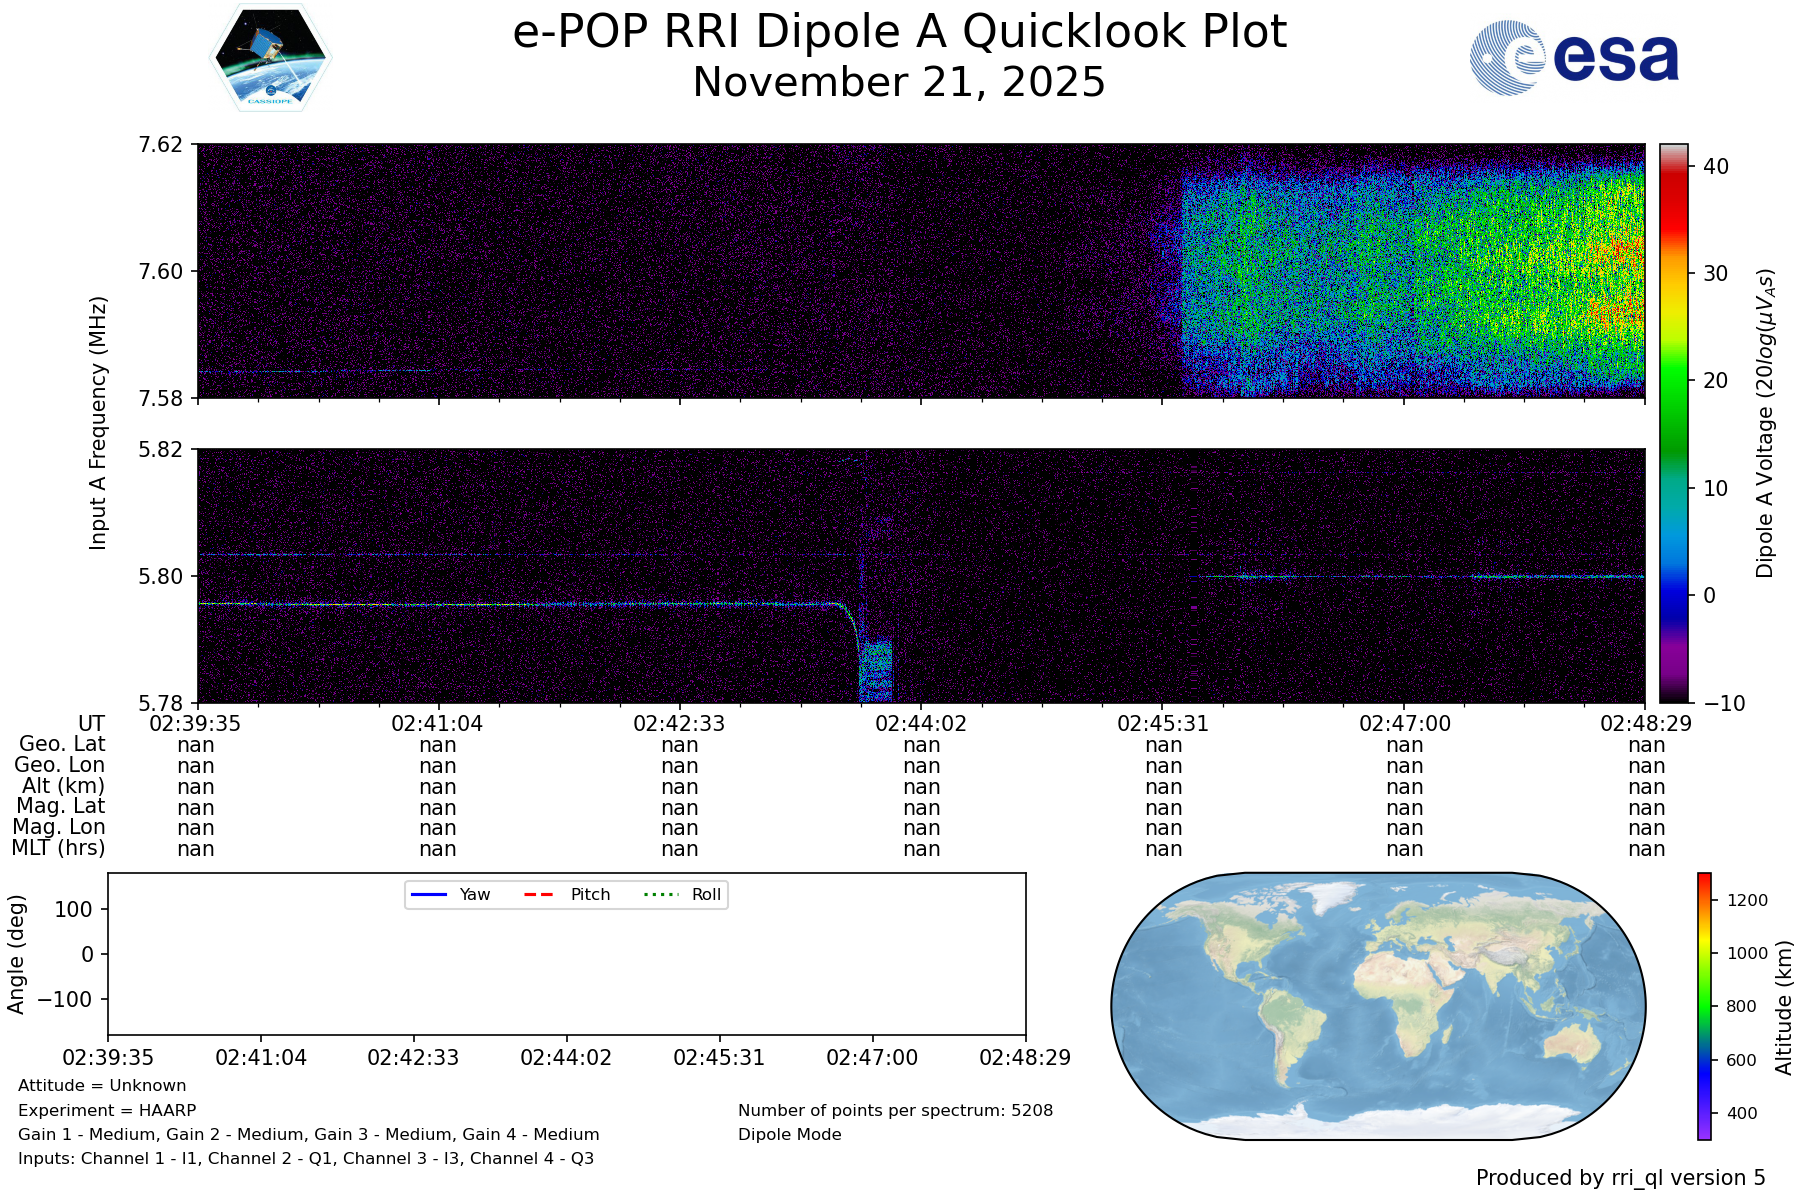Click "Produced by rri_ql version 5" text
The image size is (1800, 1200).
click(x=1620, y=1178)
